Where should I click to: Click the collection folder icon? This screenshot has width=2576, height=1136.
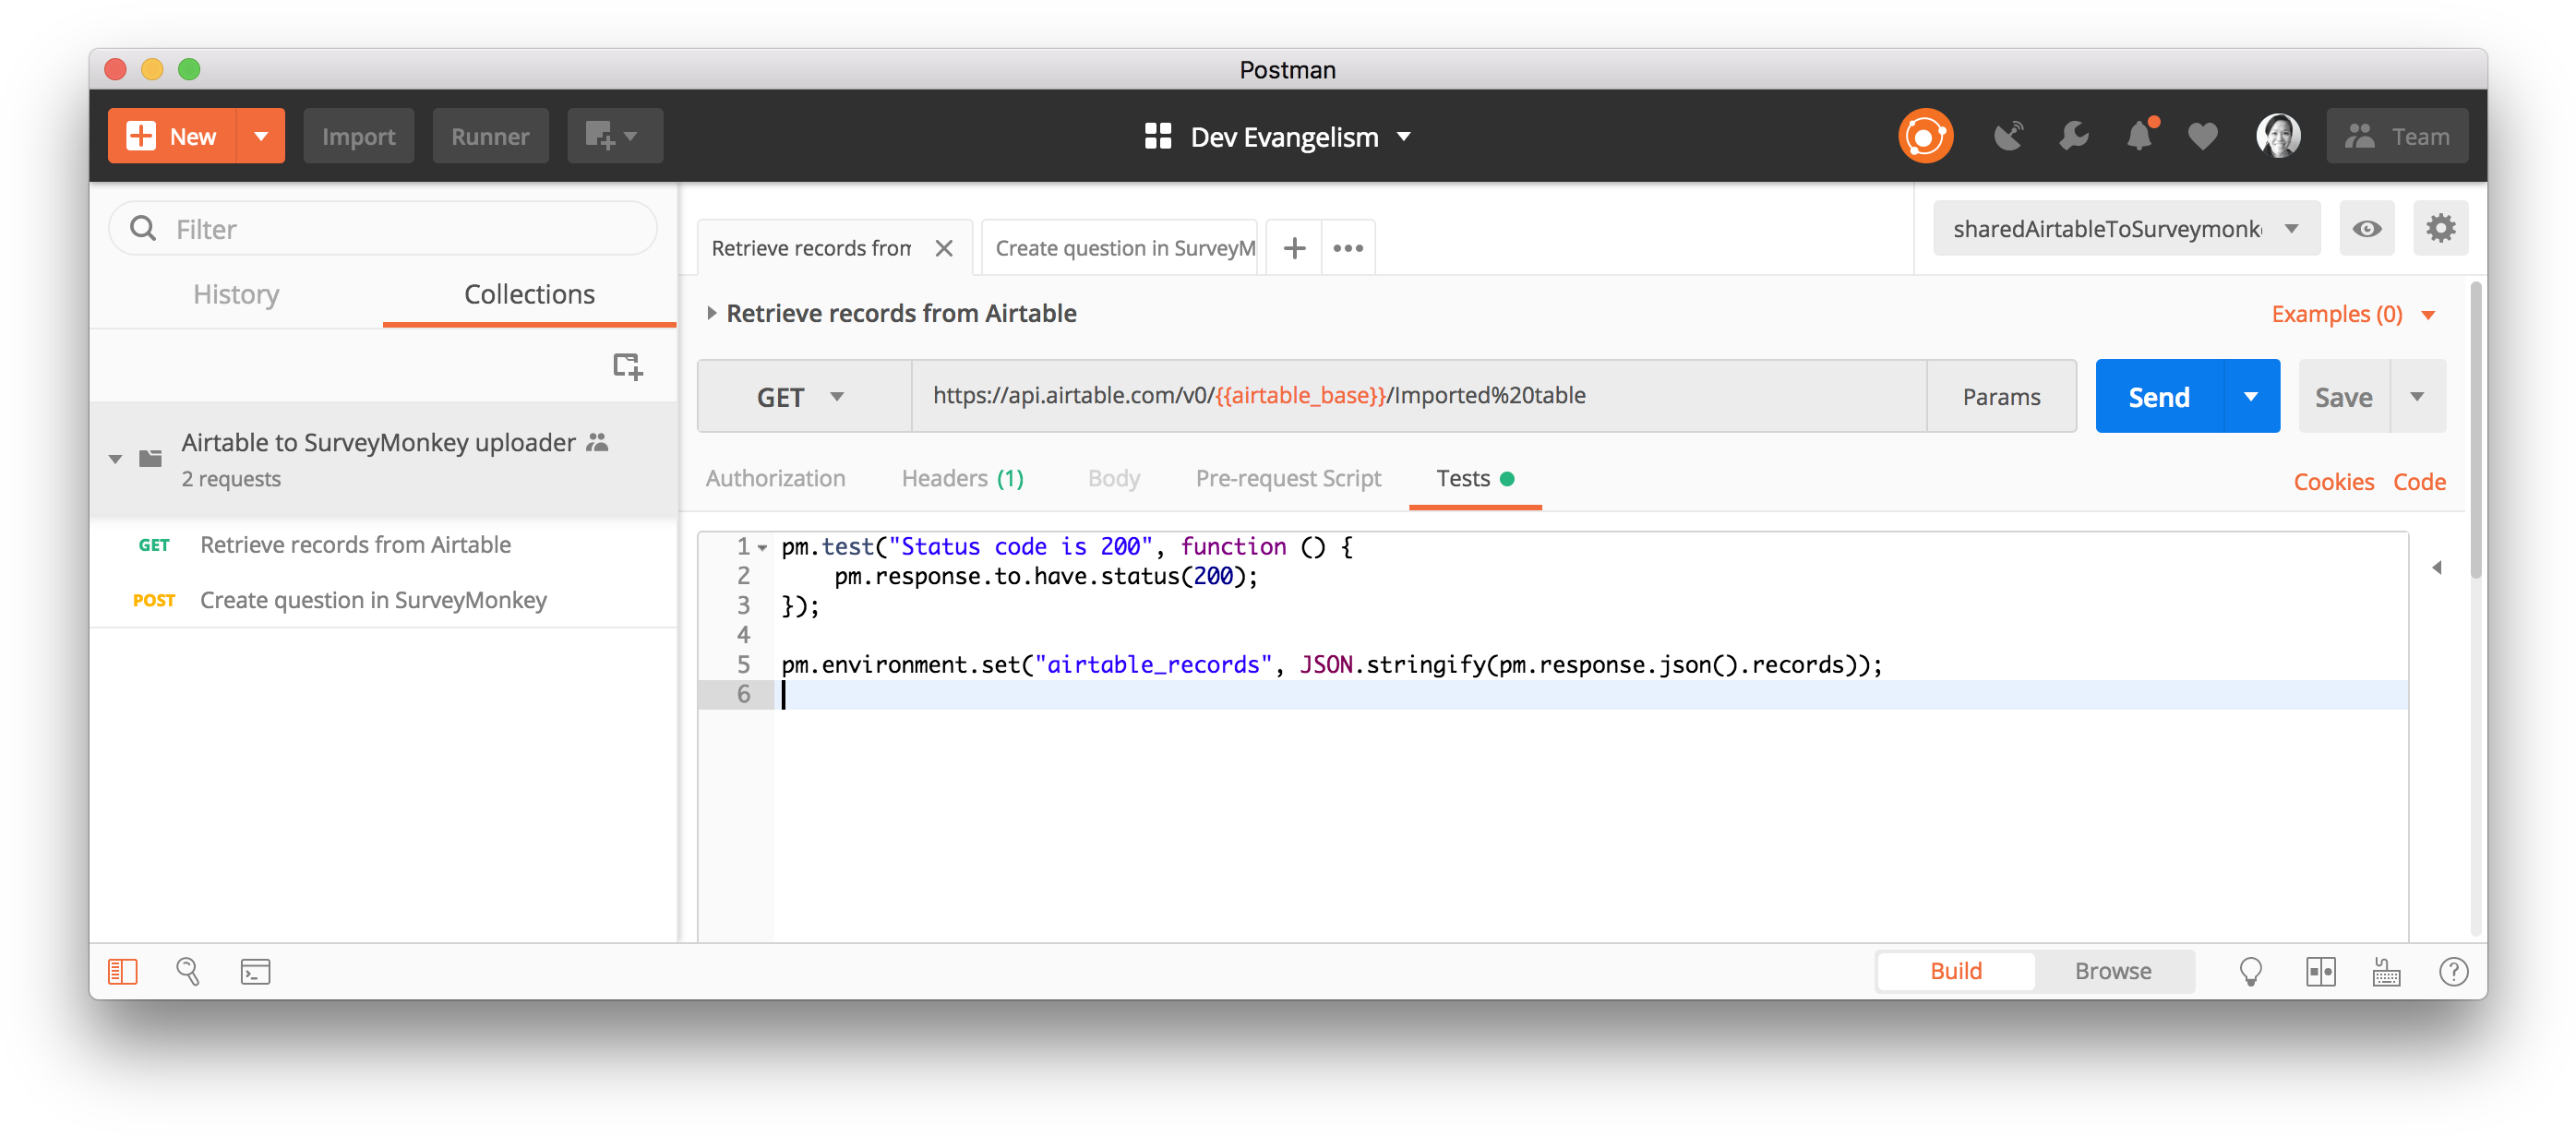tap(150, 458)
